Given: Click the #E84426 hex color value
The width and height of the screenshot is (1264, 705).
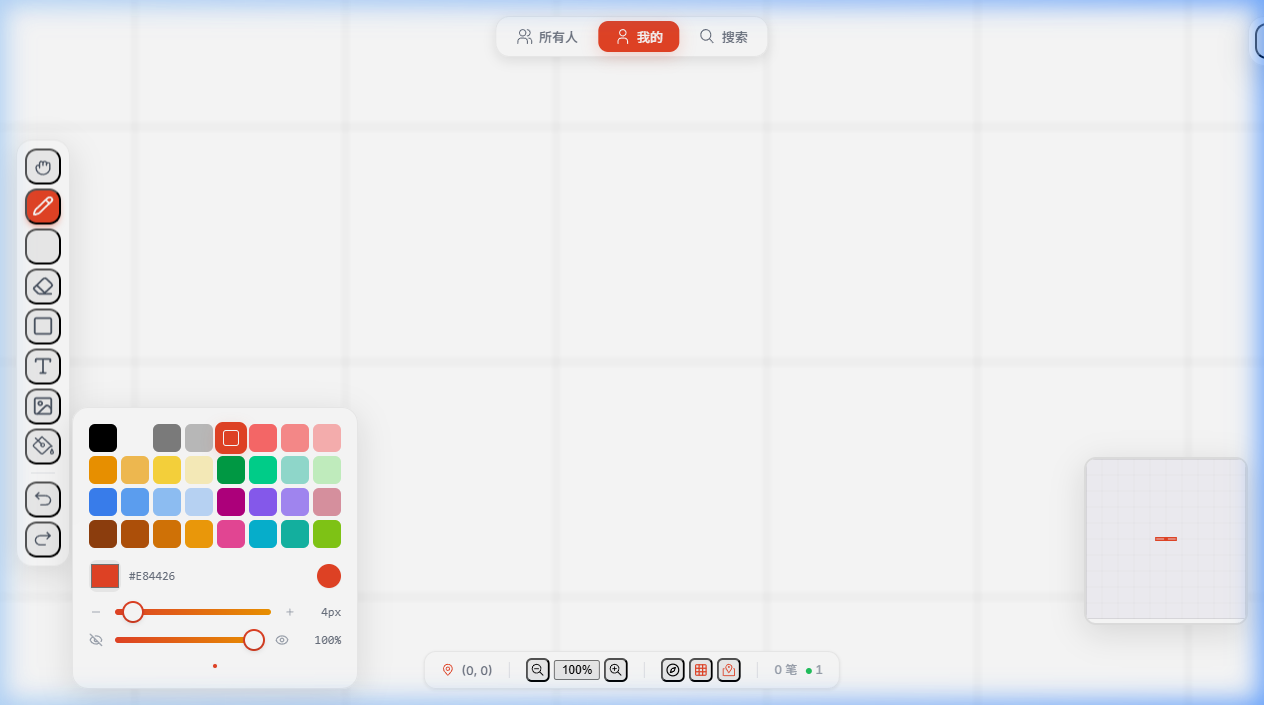Looking at the screenshot, I should [152, 576].
